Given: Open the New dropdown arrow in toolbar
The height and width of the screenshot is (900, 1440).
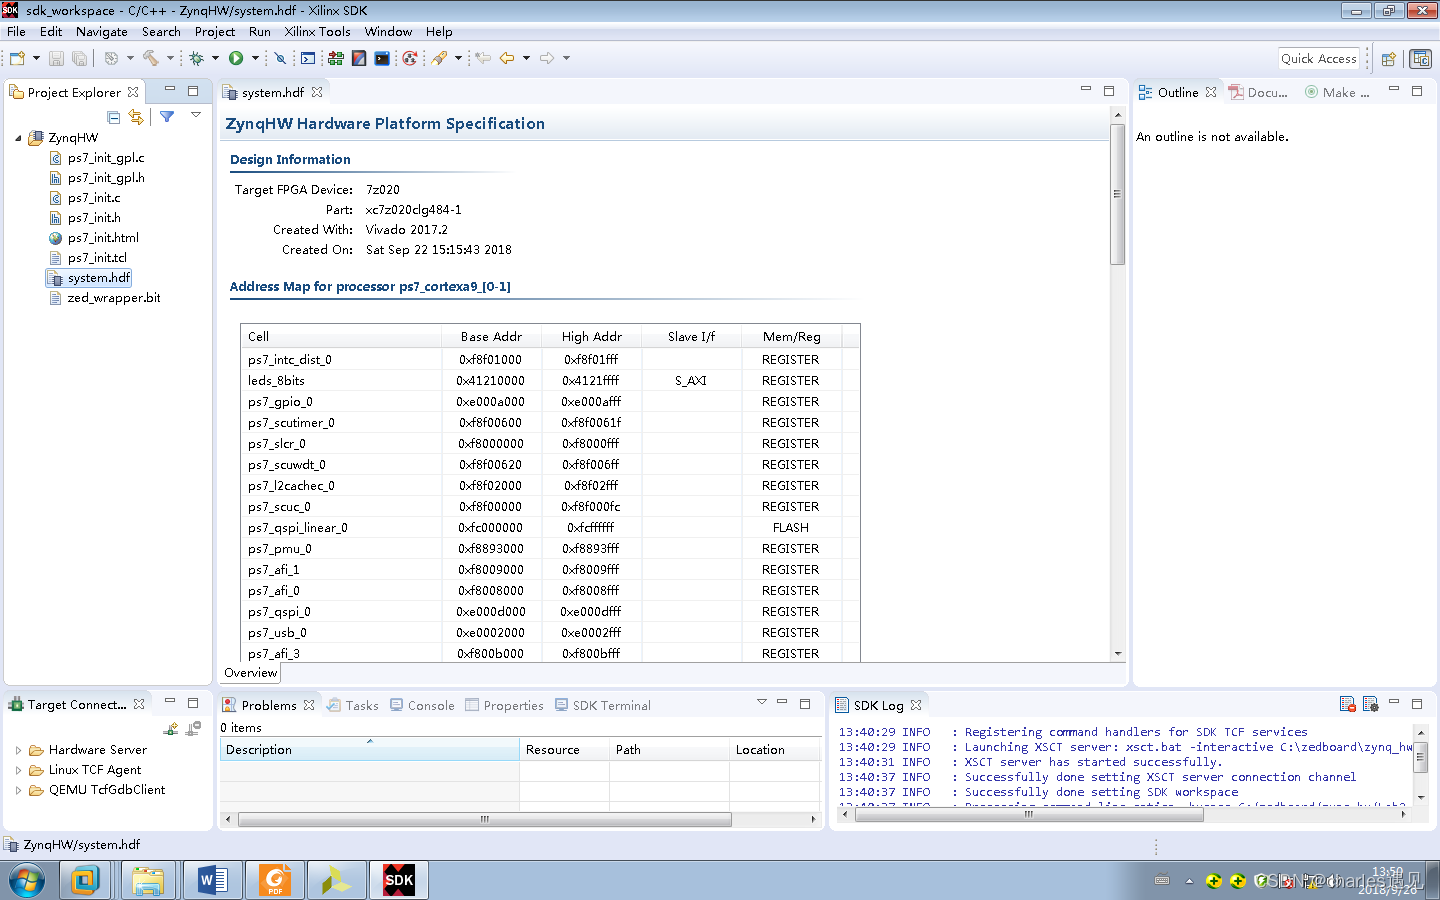Looking at the screenshot, I should (36, 58).
